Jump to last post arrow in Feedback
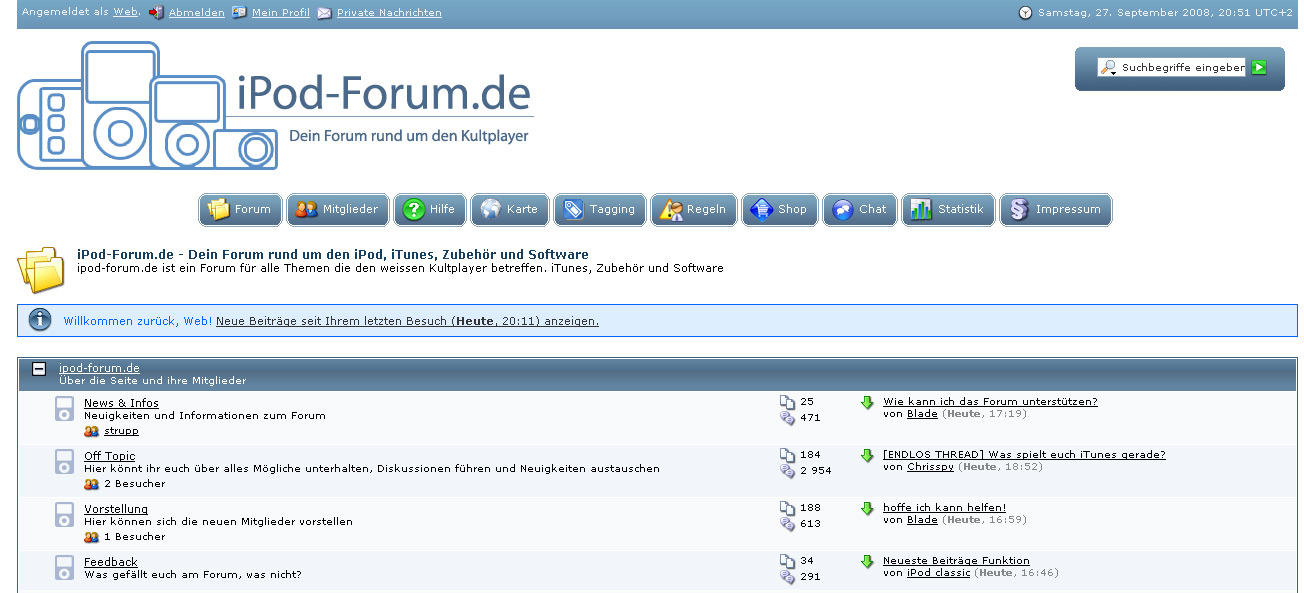This screenshot has height=593, width=1304. [867, 562]
